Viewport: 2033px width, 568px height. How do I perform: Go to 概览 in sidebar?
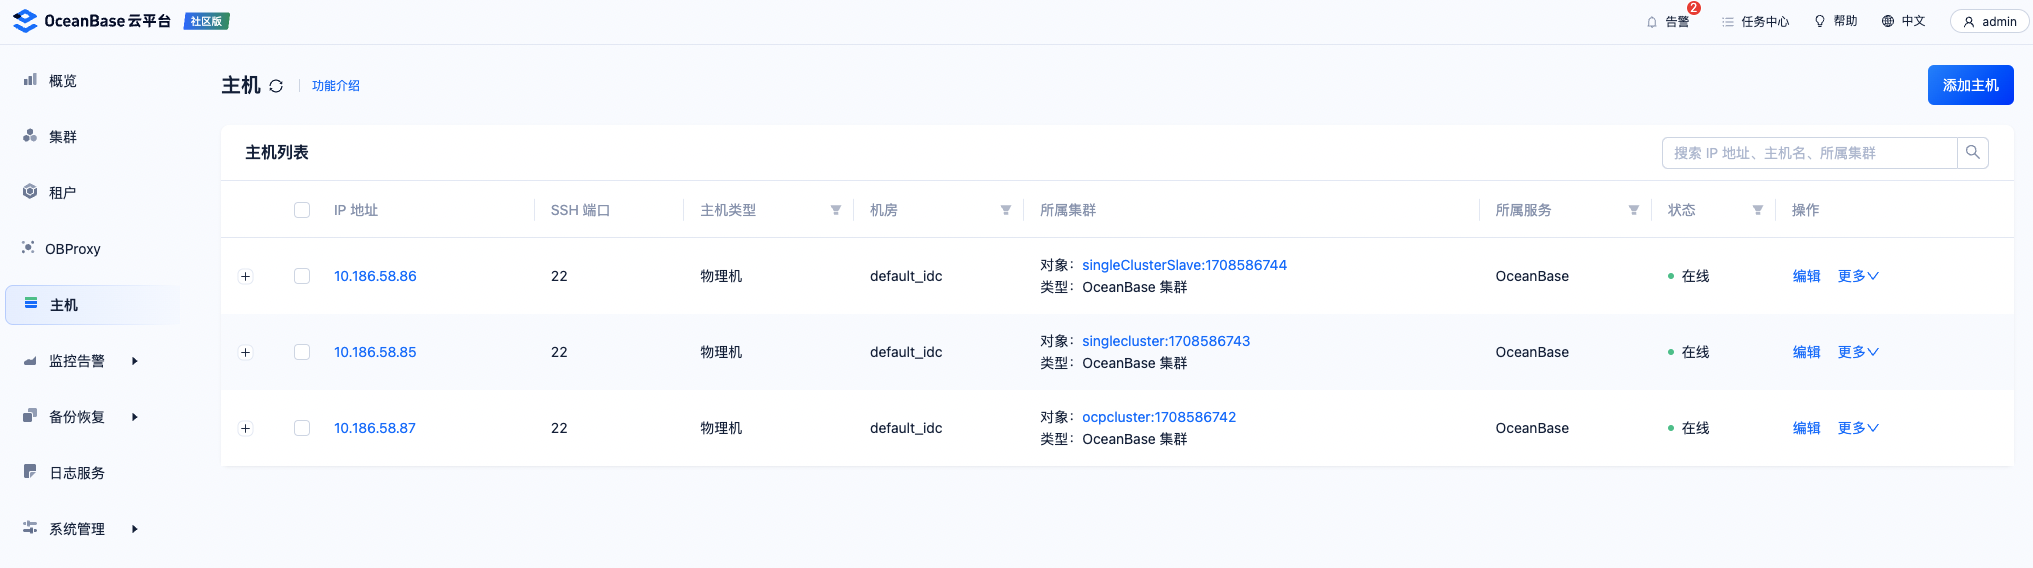[x=63, y=81]
